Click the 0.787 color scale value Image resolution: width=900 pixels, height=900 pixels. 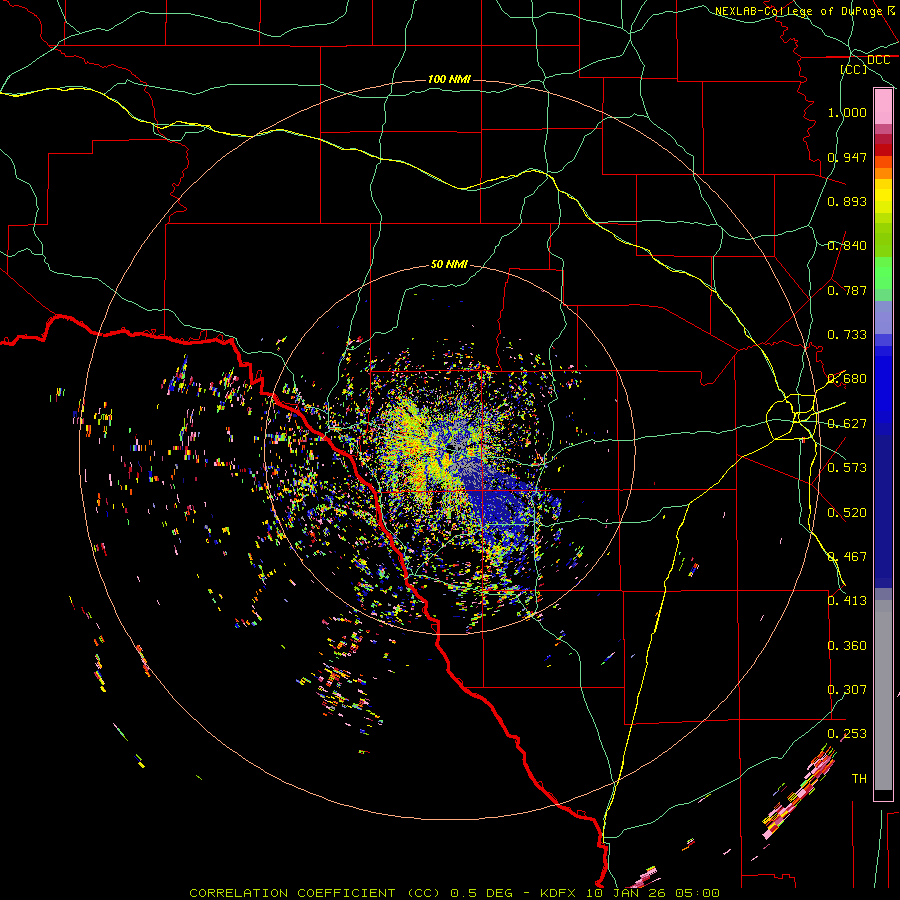[847, 290]
